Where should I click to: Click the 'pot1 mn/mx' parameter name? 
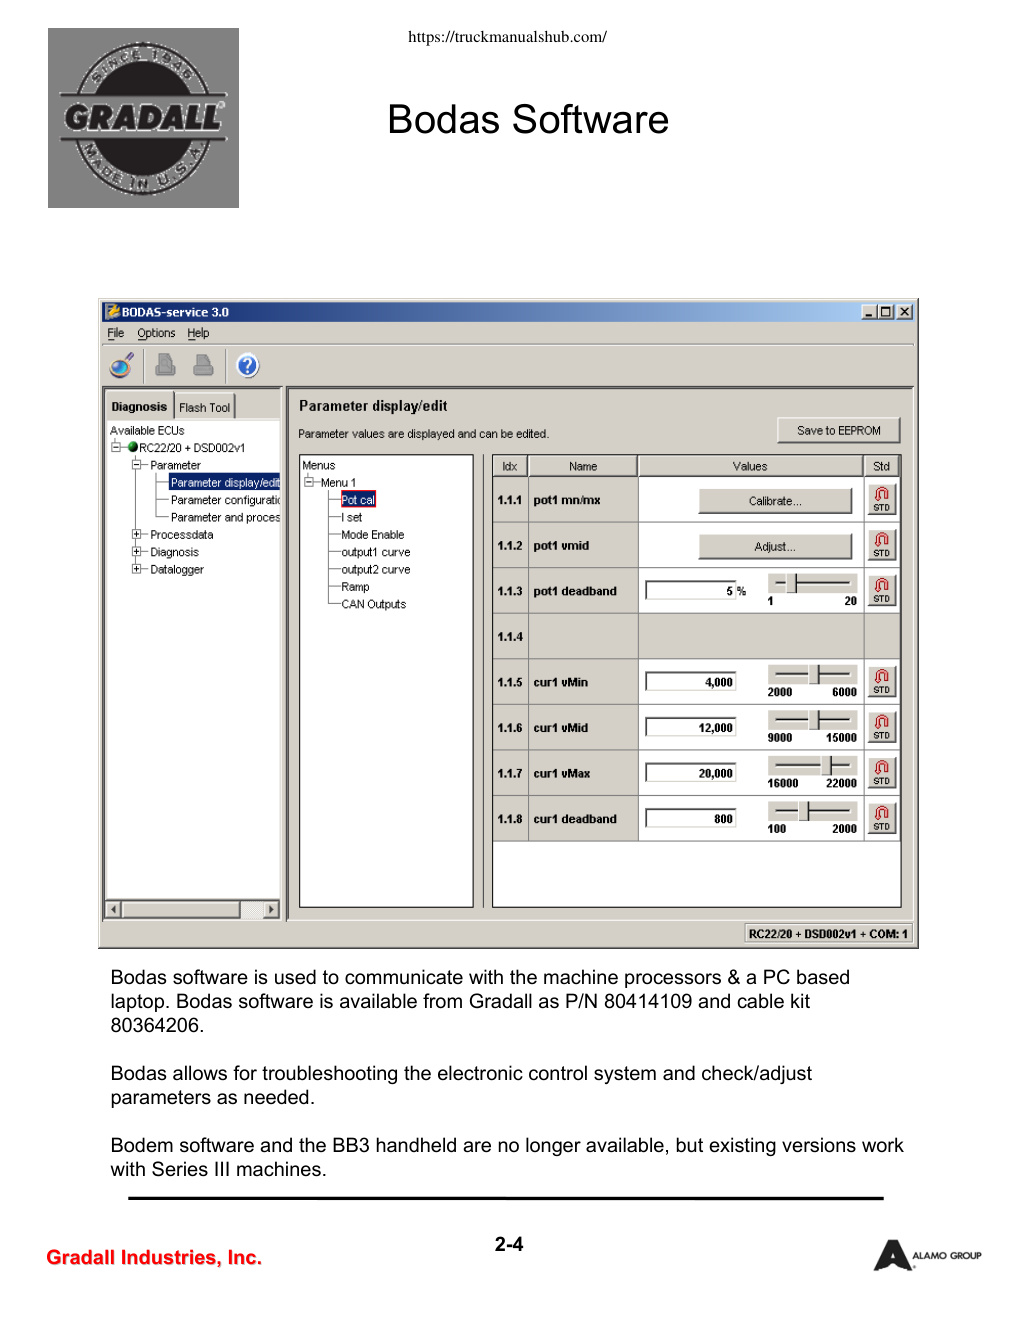[567, 500]
